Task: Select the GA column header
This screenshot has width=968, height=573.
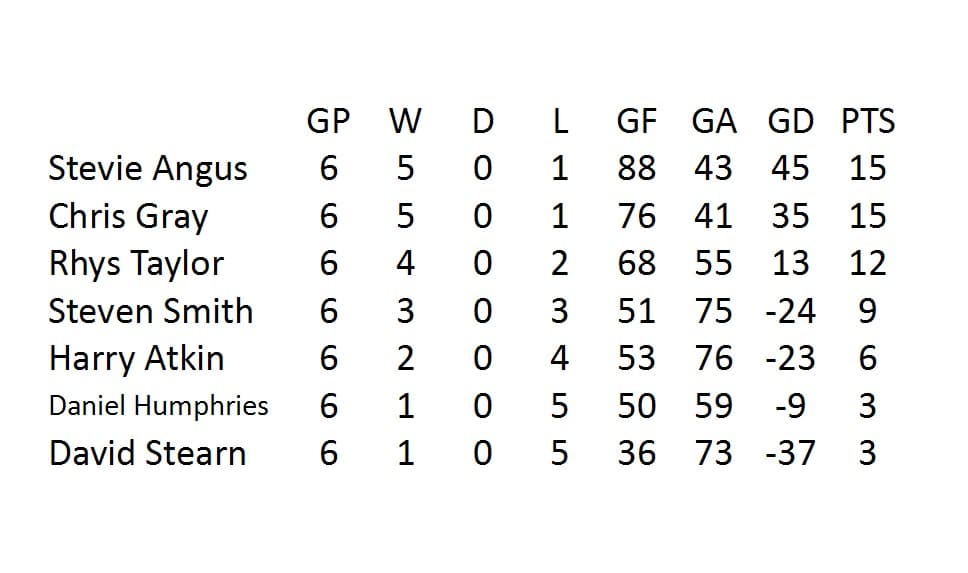Action: [713, 122]
